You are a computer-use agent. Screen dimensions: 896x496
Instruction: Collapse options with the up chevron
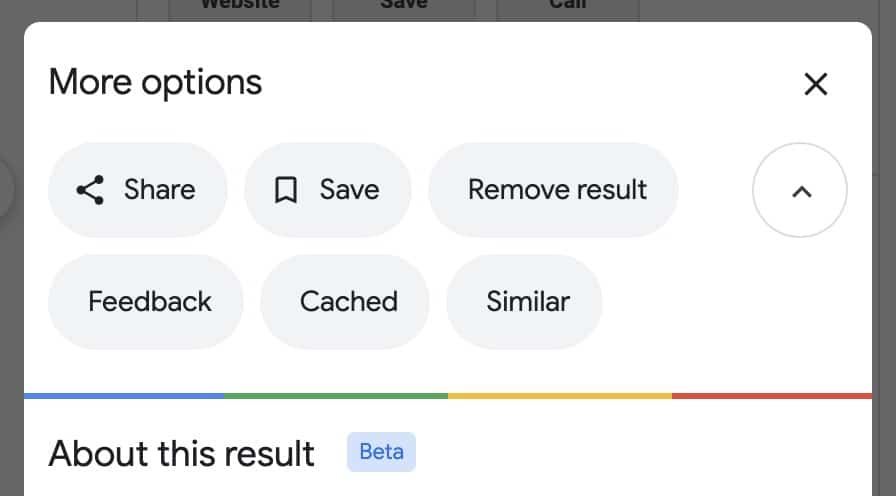800,190
